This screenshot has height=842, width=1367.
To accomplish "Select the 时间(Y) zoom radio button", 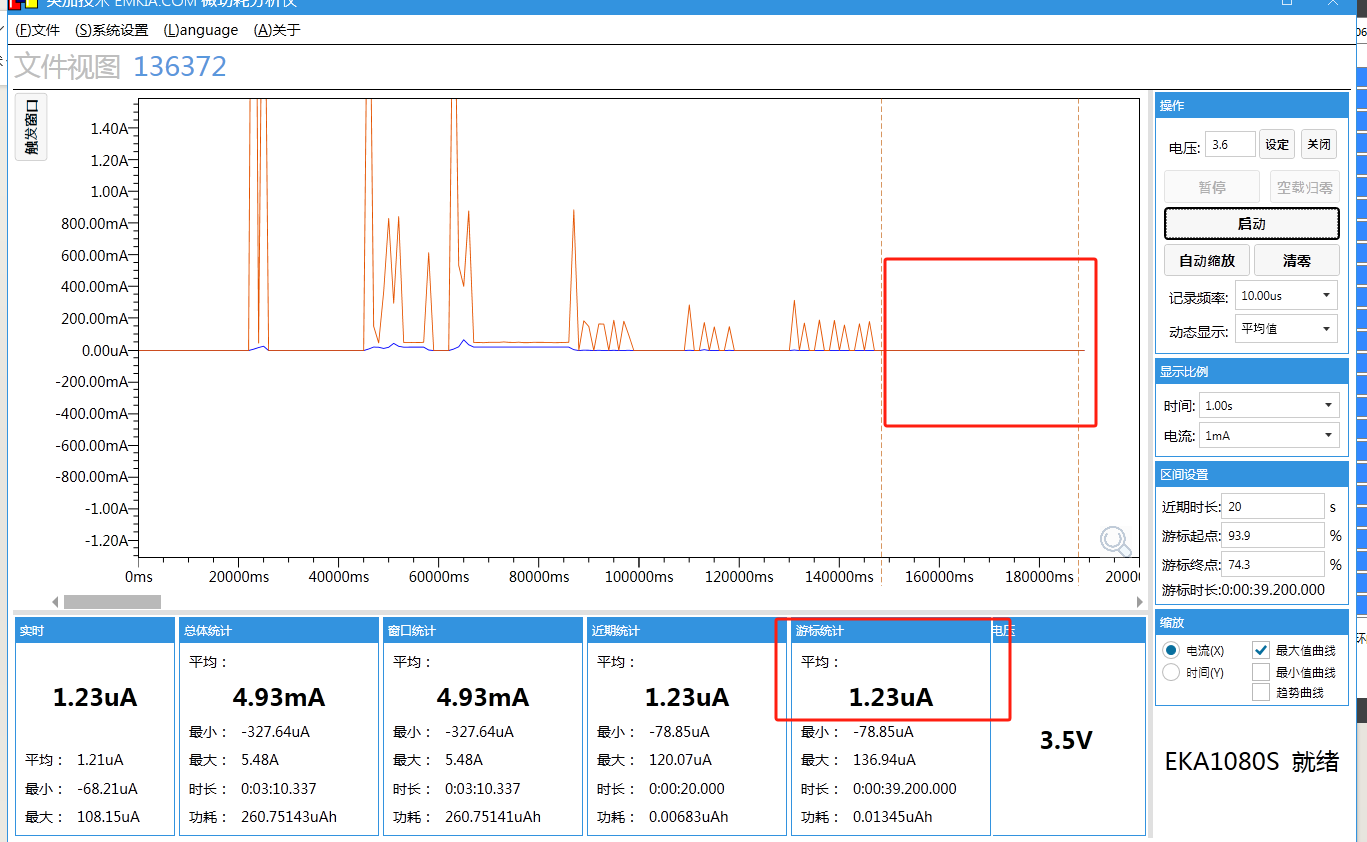I will point(1171,672).
